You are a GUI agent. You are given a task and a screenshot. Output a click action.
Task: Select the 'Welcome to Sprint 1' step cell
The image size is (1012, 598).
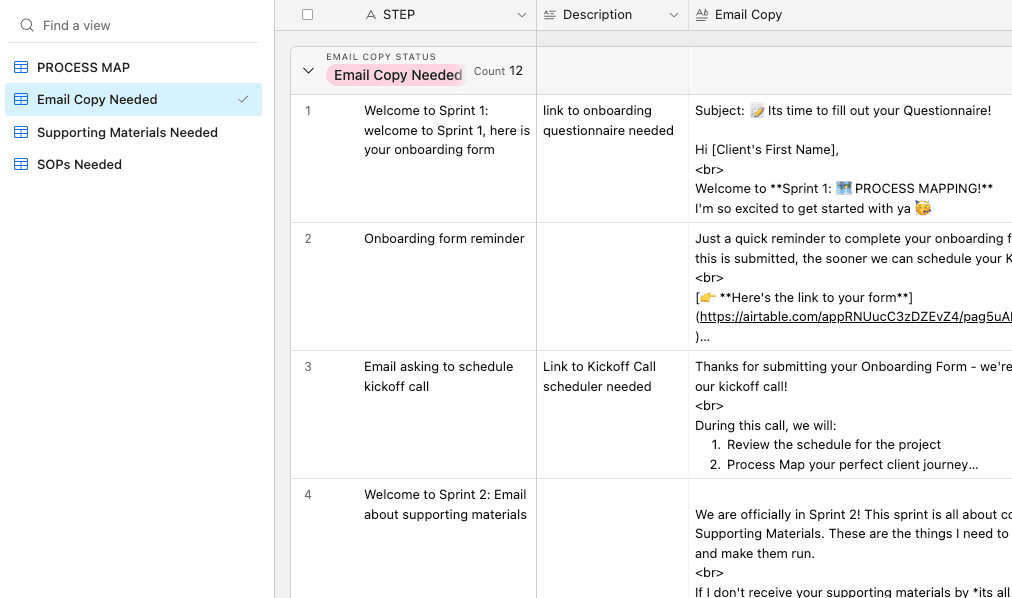click(447, 159)
